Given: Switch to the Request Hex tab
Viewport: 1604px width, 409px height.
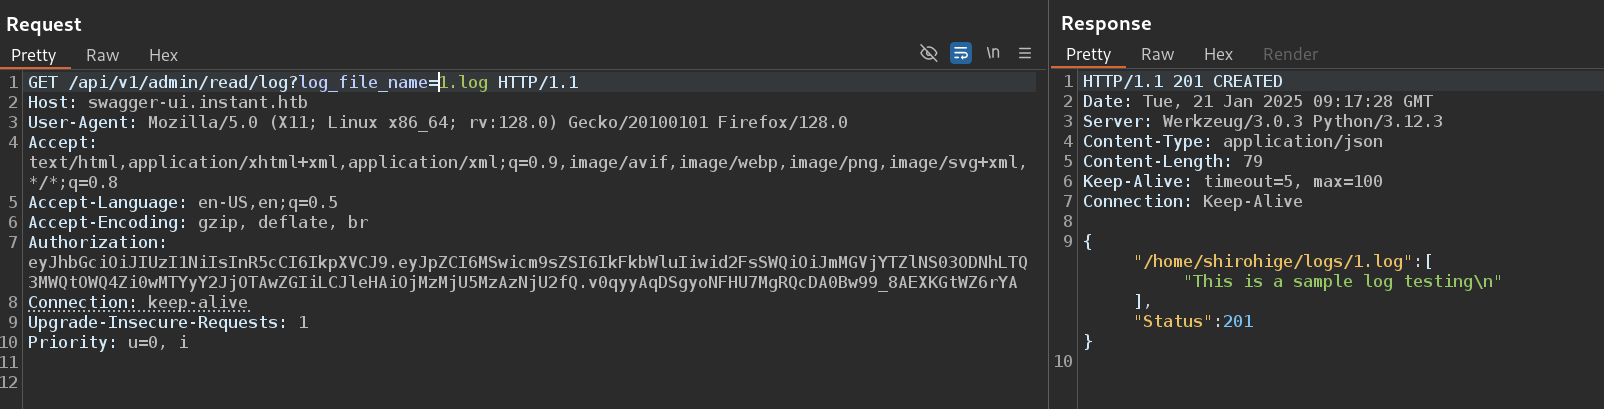Looking at the screenshot, I should click(163, 55).
